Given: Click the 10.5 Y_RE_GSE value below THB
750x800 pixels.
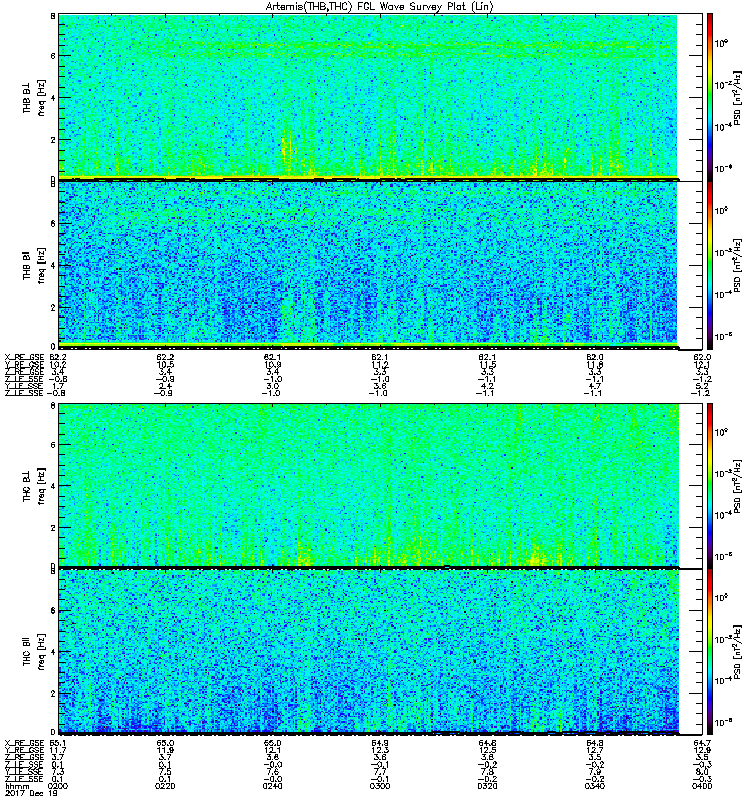Looking at the screenshot, I should (x=165, y=365).
